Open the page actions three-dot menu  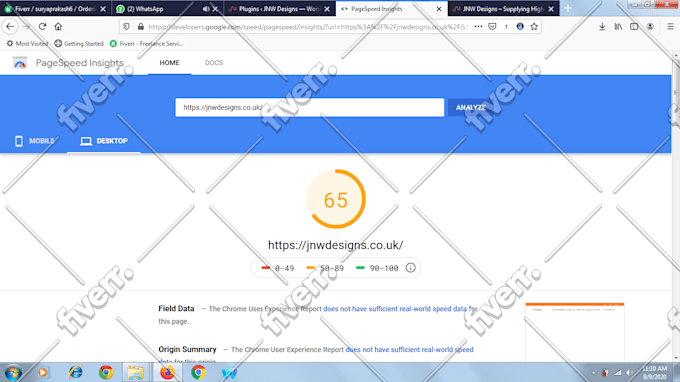pos(478,26)
